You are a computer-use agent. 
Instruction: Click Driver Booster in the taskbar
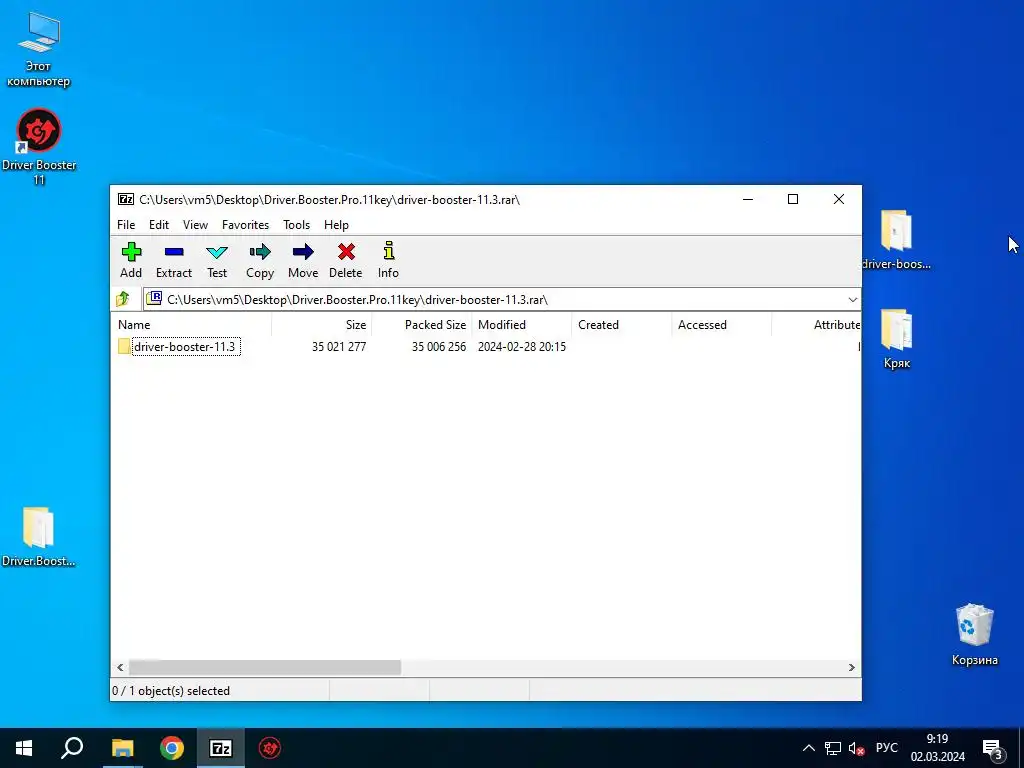[270, 748]
